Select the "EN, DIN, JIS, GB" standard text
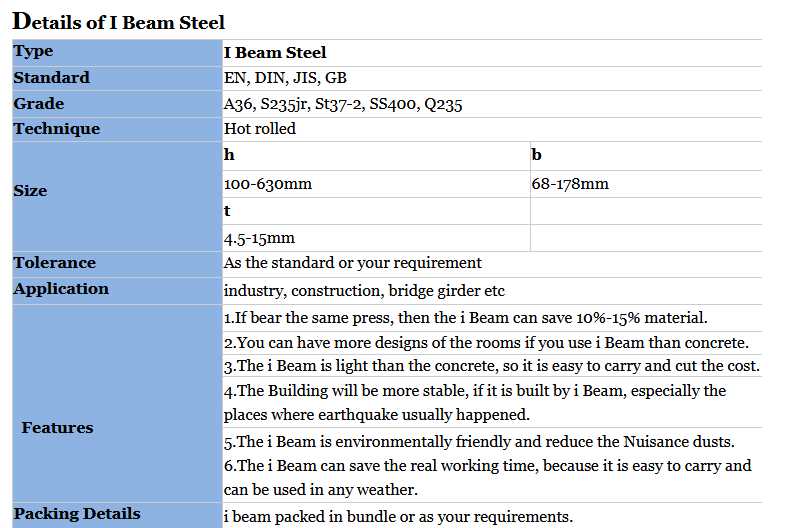 click(285, 78)
